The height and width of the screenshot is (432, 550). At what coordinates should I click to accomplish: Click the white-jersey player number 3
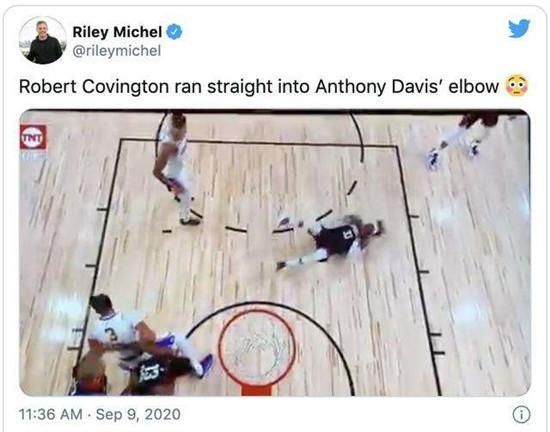119,331
